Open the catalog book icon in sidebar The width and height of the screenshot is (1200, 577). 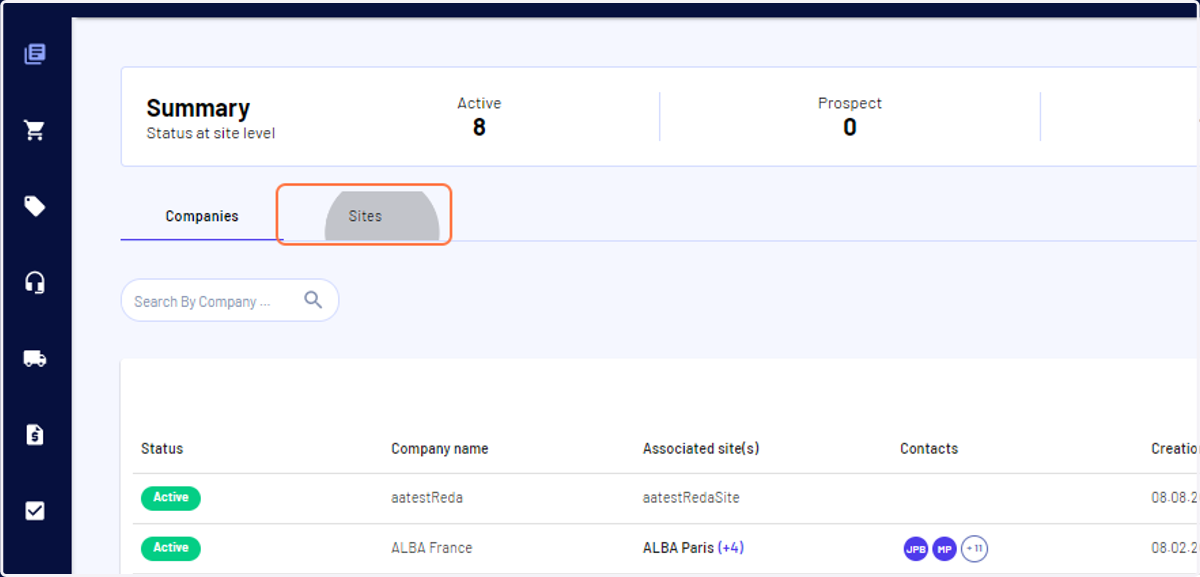[x=35, y=54]
